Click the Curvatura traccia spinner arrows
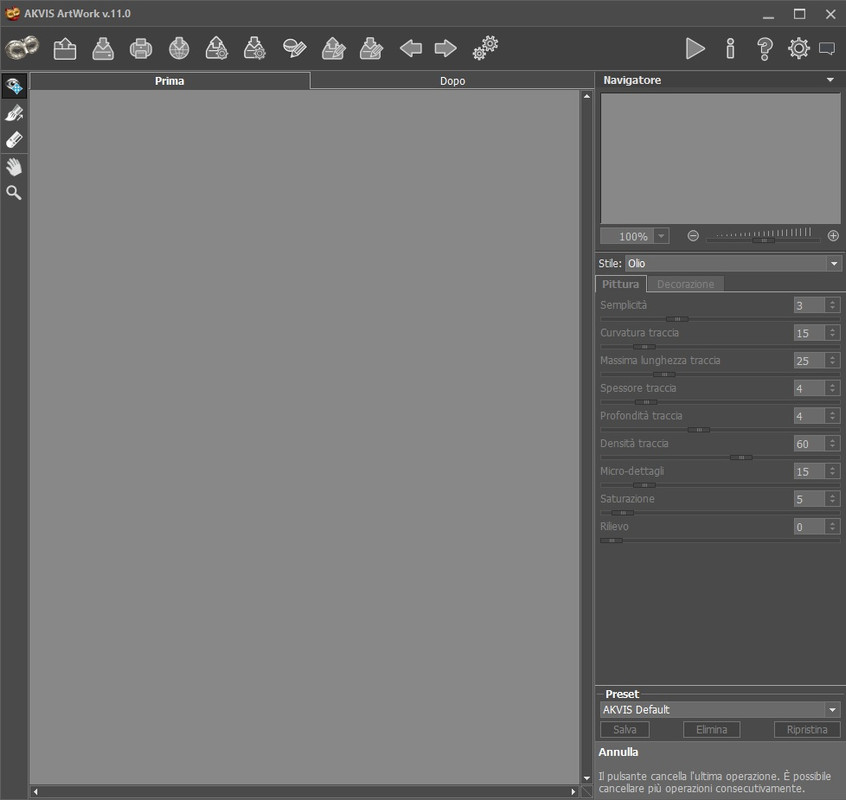 (x=833, y=333)
